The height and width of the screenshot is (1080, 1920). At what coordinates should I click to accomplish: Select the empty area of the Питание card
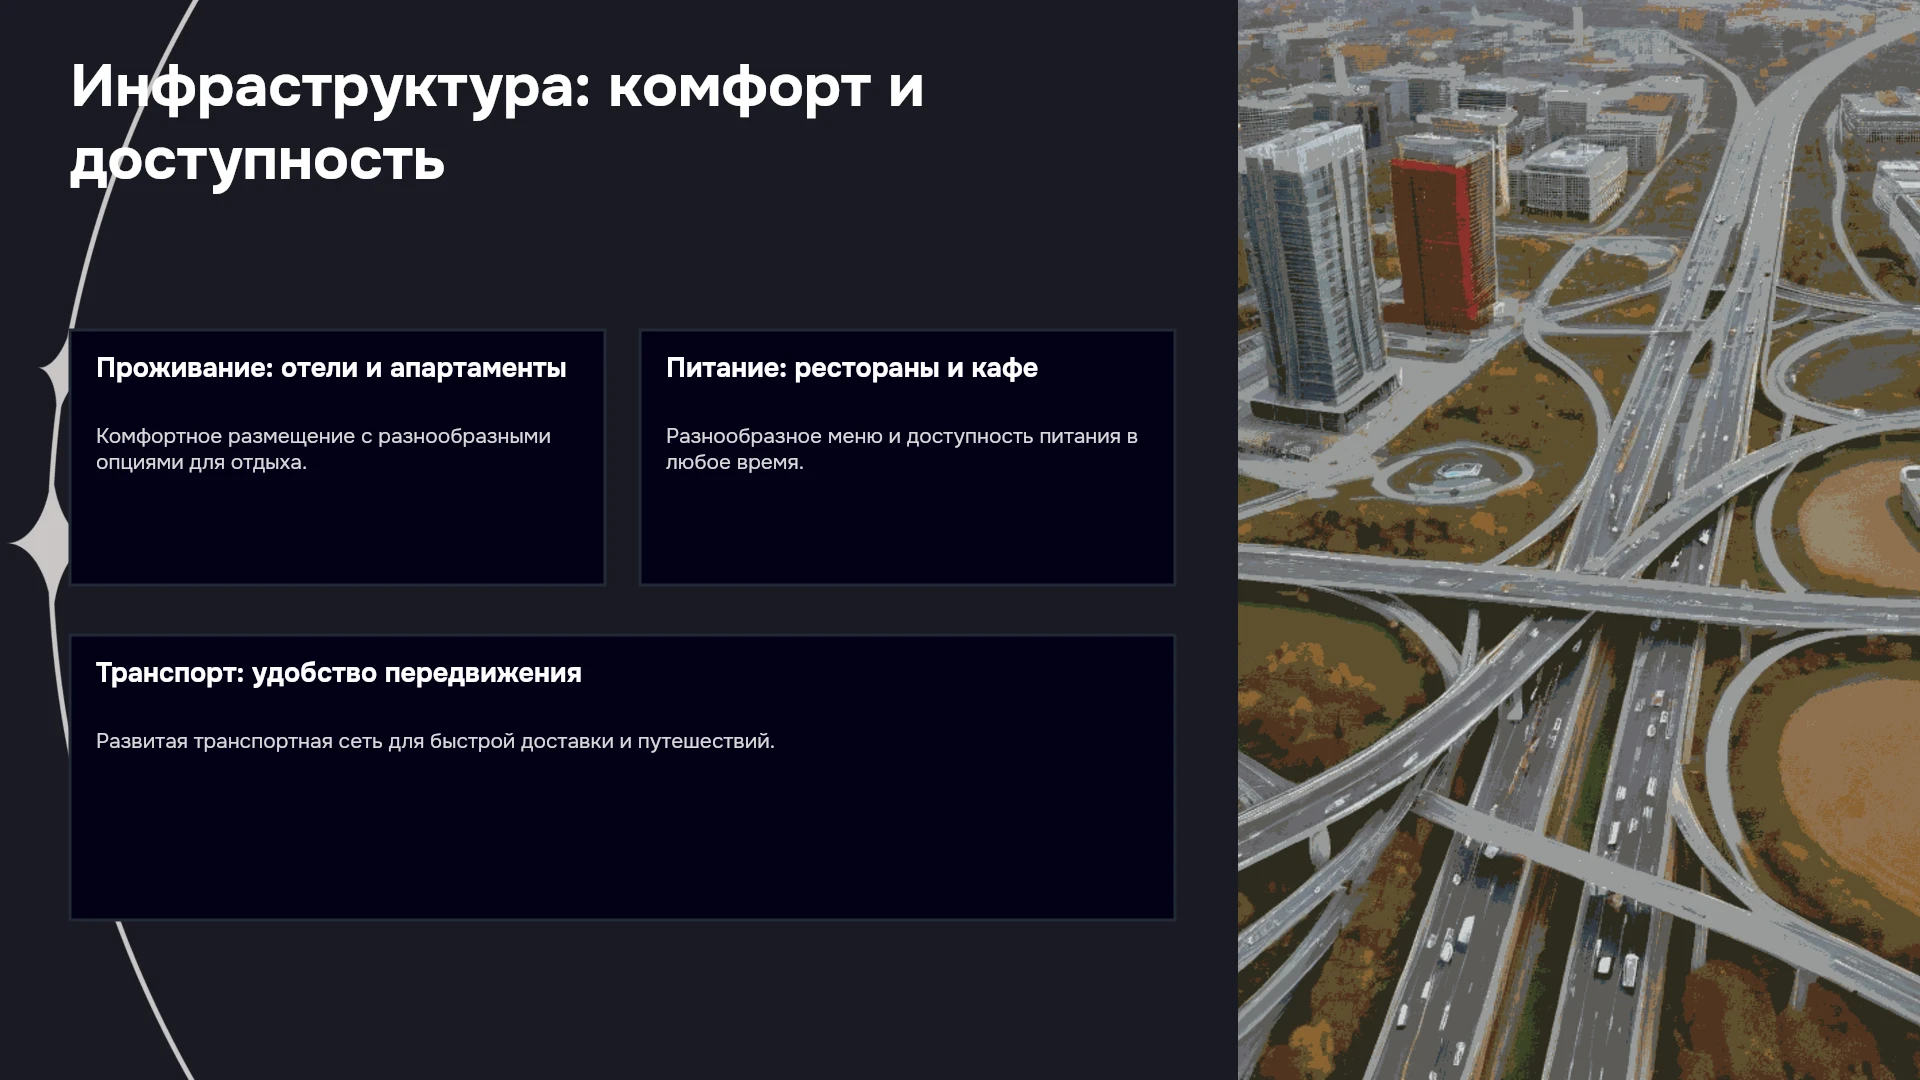907,530
